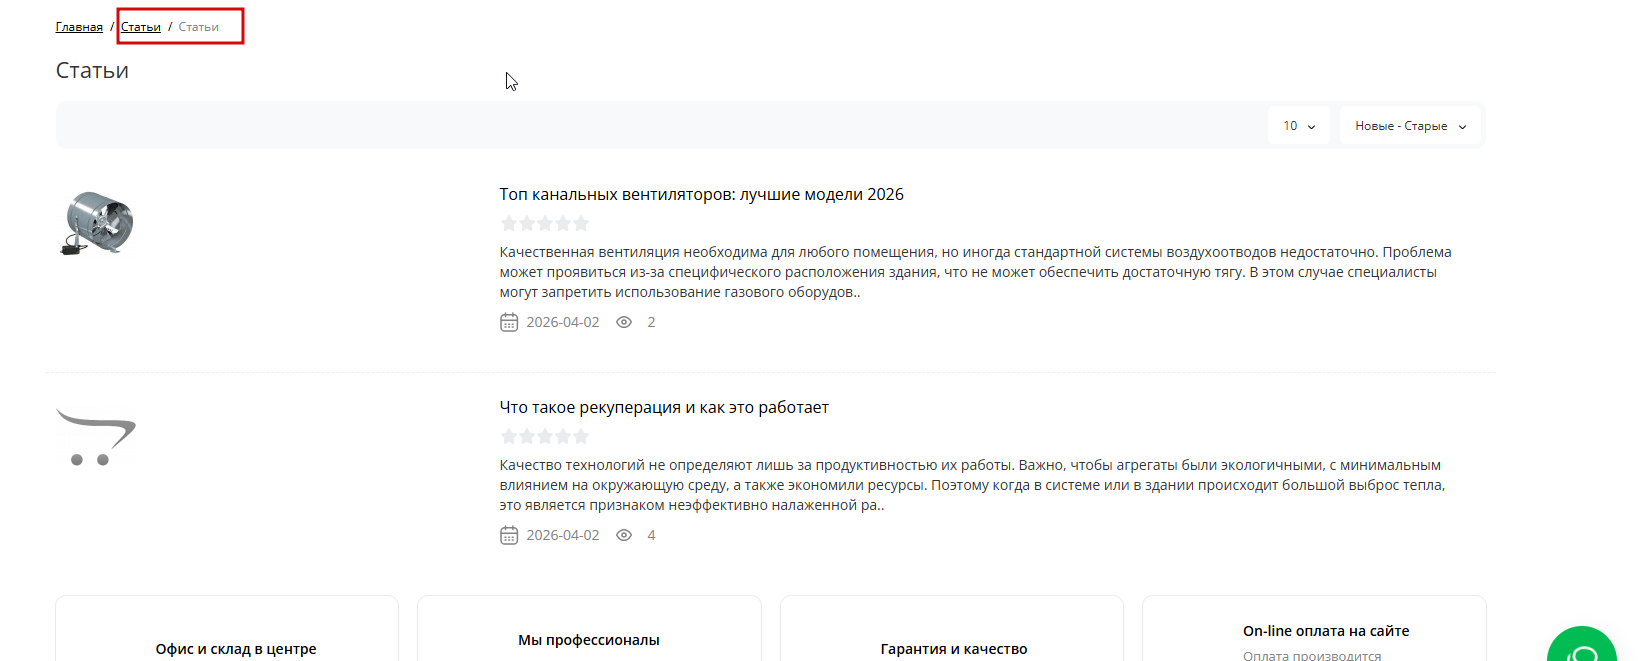This screenshot has width=1652, height=661.
Task: Open the Главная breadcrumb link
Action: tap(79, 27)
